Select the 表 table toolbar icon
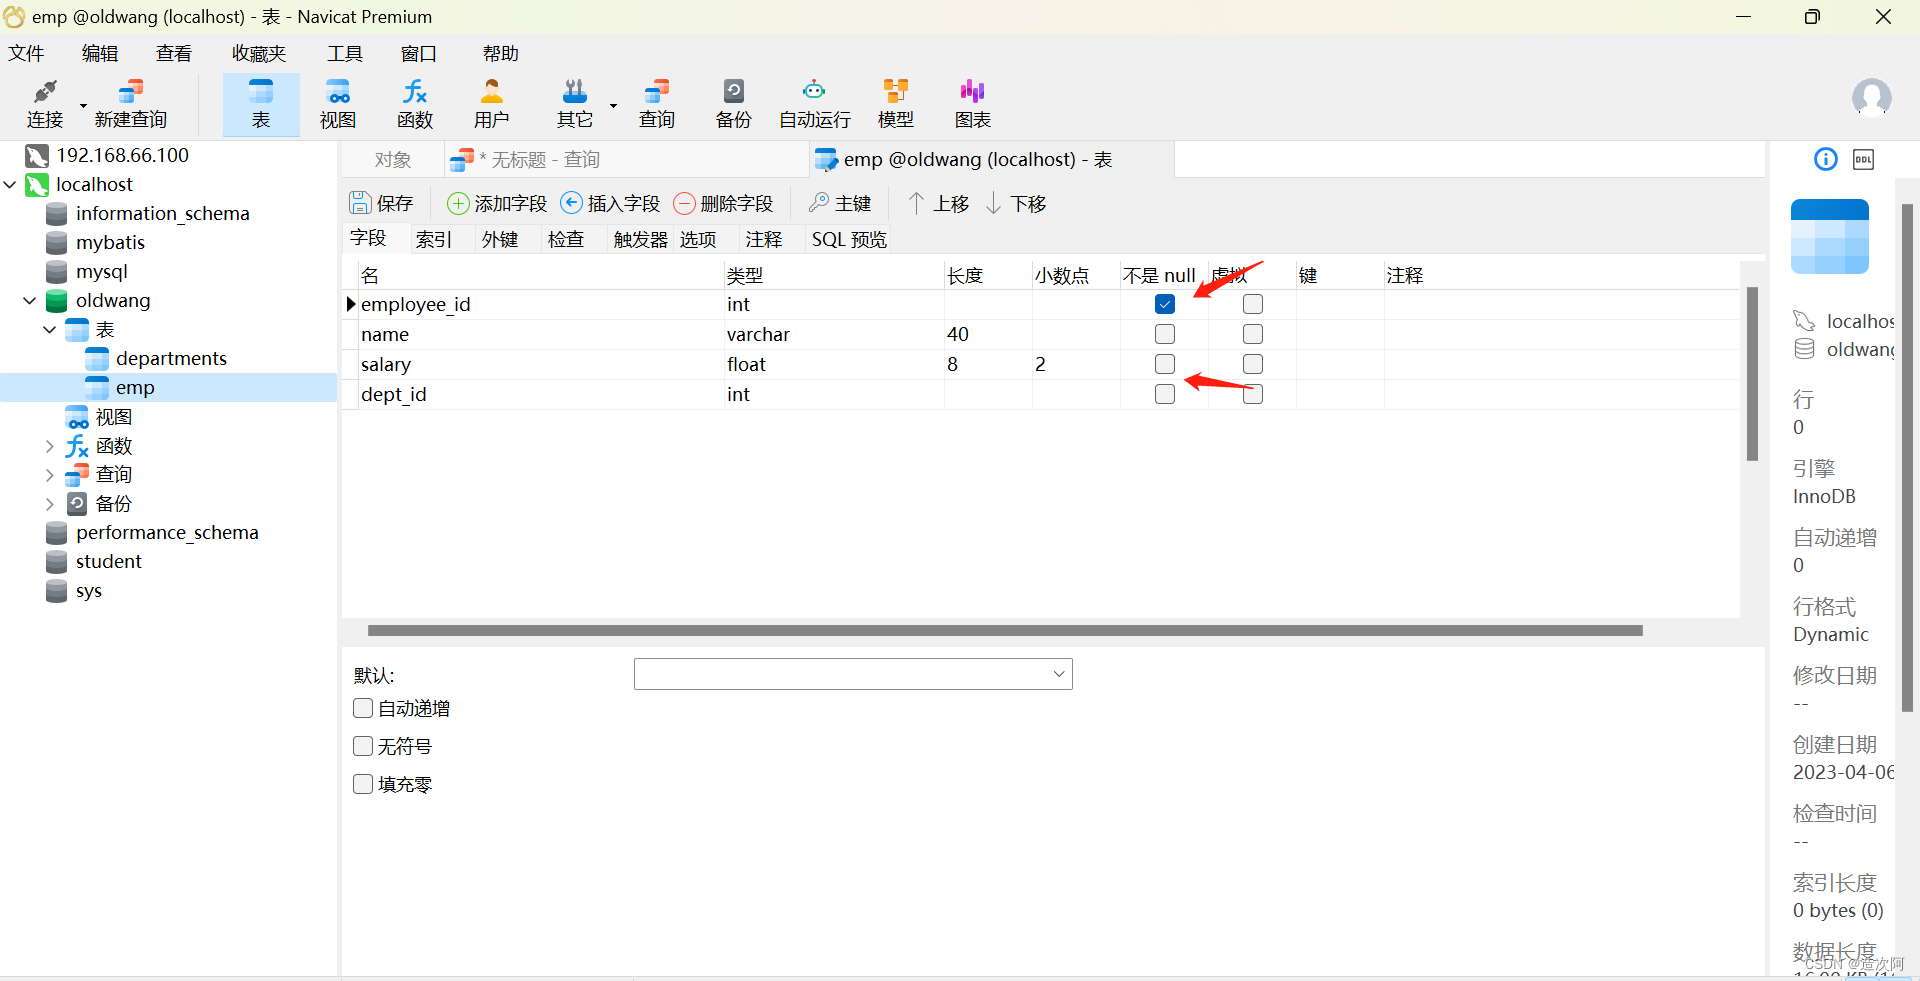Image resolution: width=1920 pixels, height=981 pixels. [261, 104]
